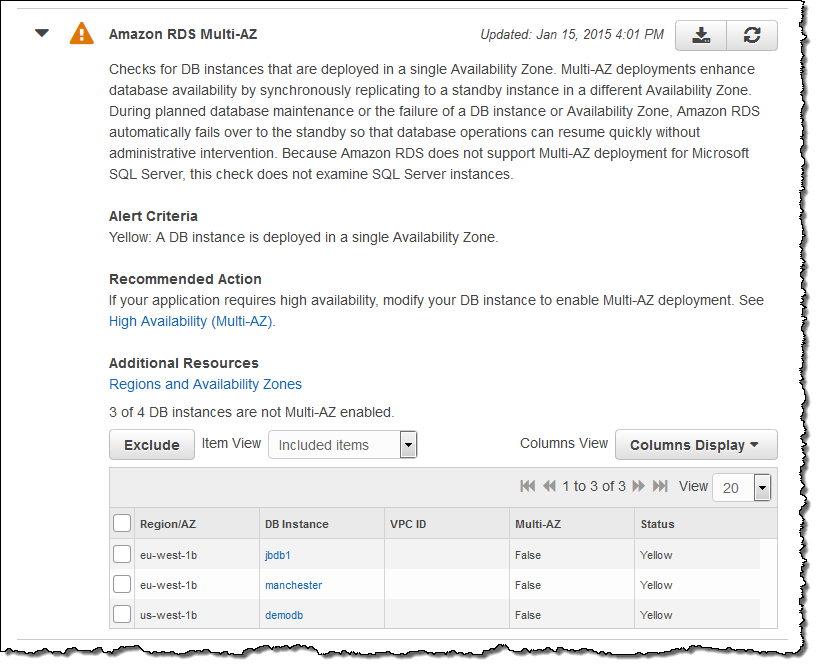The width and height of the screenshot is (817, 665).
Task: Click the refresh check icon
Action: tap(752, 35)
